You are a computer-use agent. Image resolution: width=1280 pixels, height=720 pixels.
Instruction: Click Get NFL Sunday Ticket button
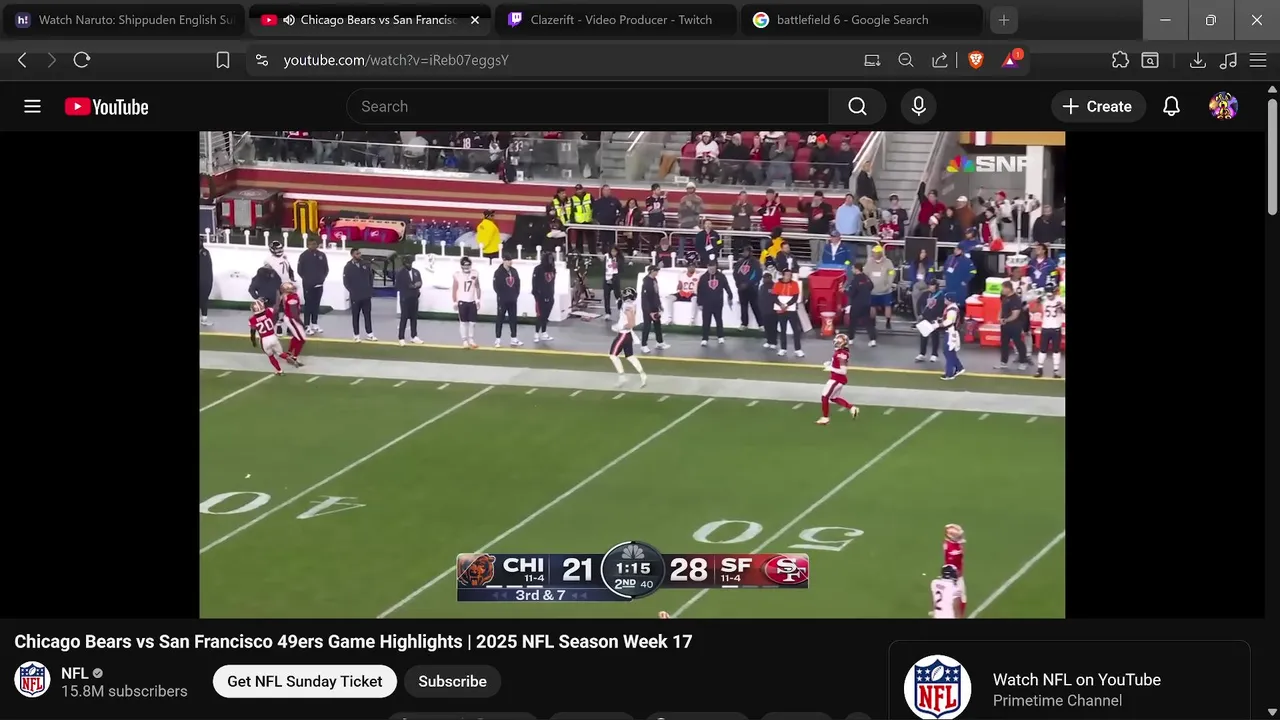coord(305,681)
